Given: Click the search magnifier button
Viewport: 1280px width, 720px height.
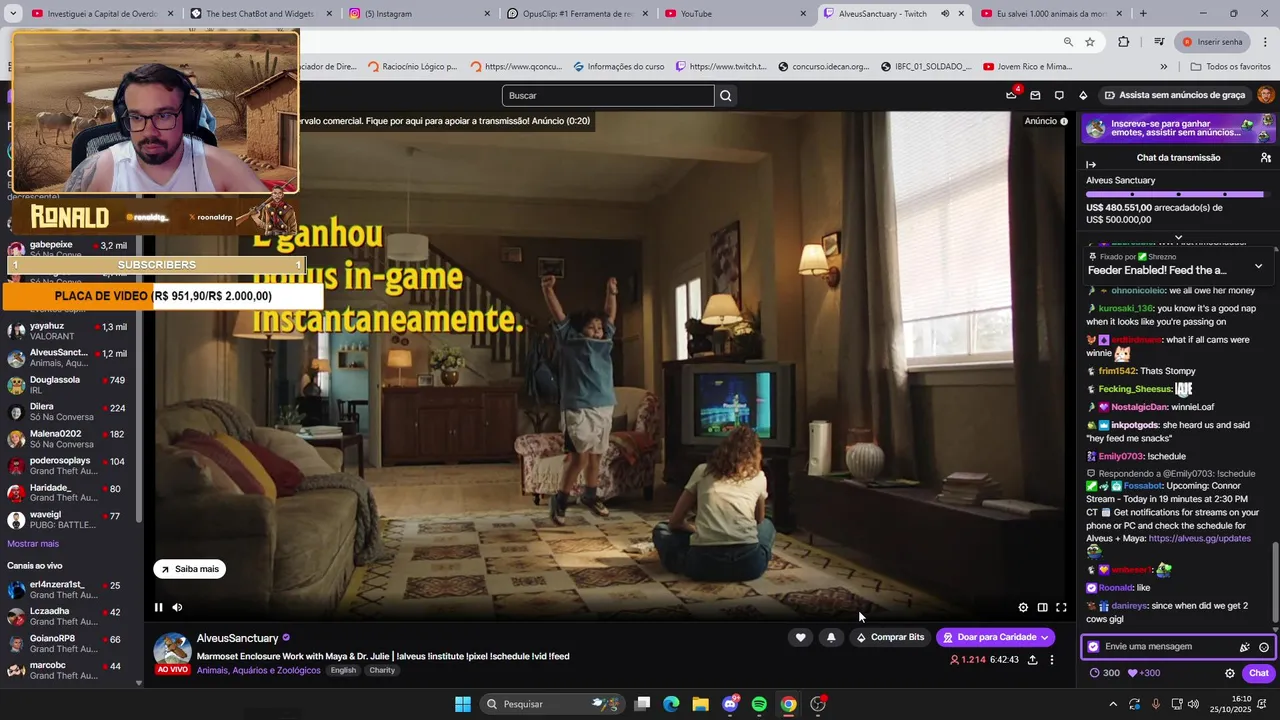Looking at the screenshot, I should [726, 95].
